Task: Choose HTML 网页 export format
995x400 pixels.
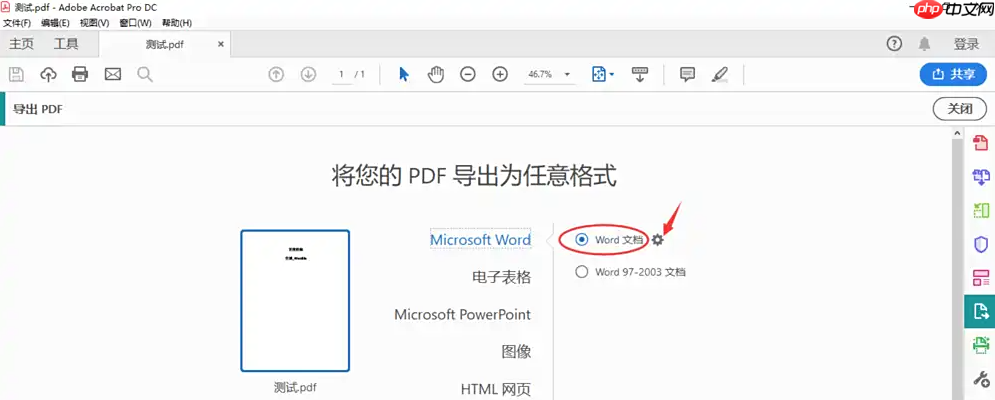Action: (x=496, y=389)
